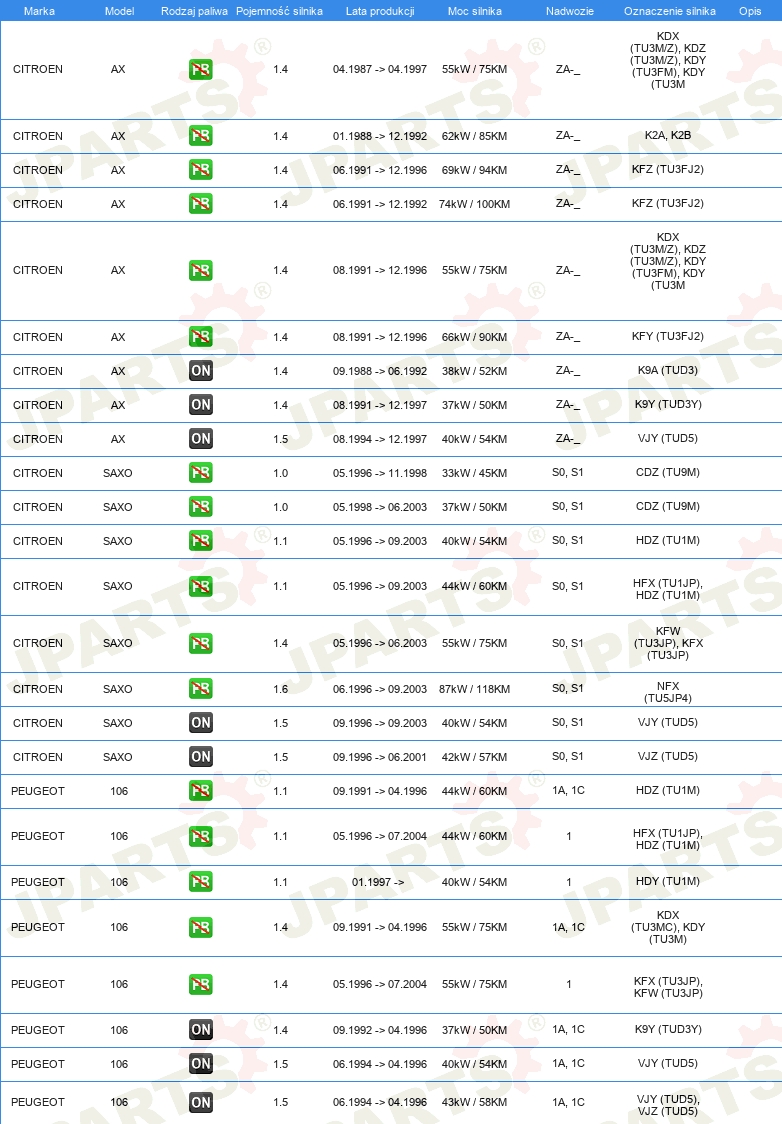
Task: Select the power cell 42kW / 57KM
Action: (475, 757)
